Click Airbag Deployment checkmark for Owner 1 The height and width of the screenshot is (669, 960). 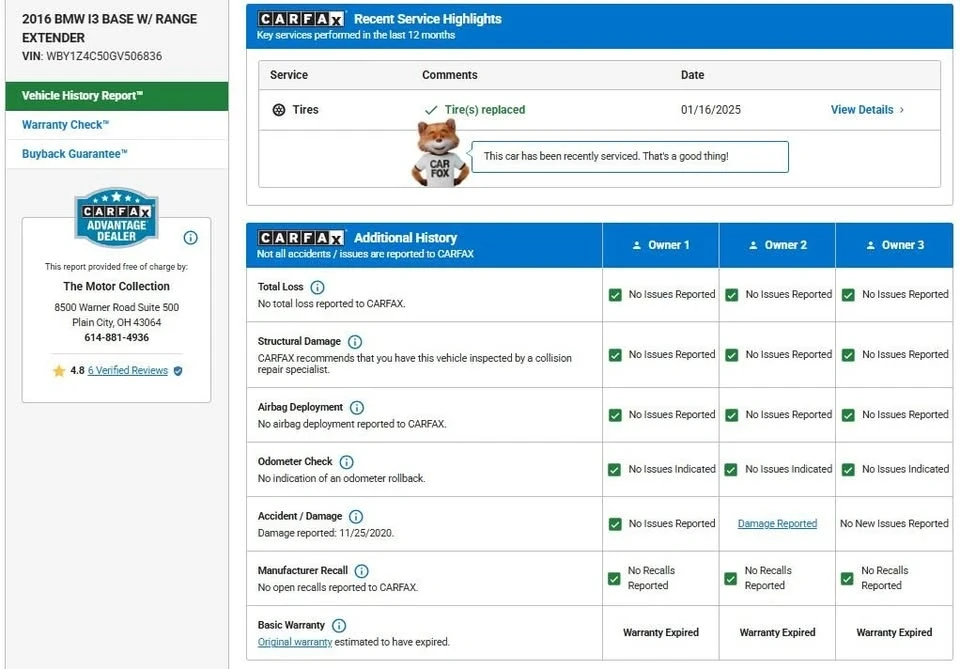click(615, 415)
